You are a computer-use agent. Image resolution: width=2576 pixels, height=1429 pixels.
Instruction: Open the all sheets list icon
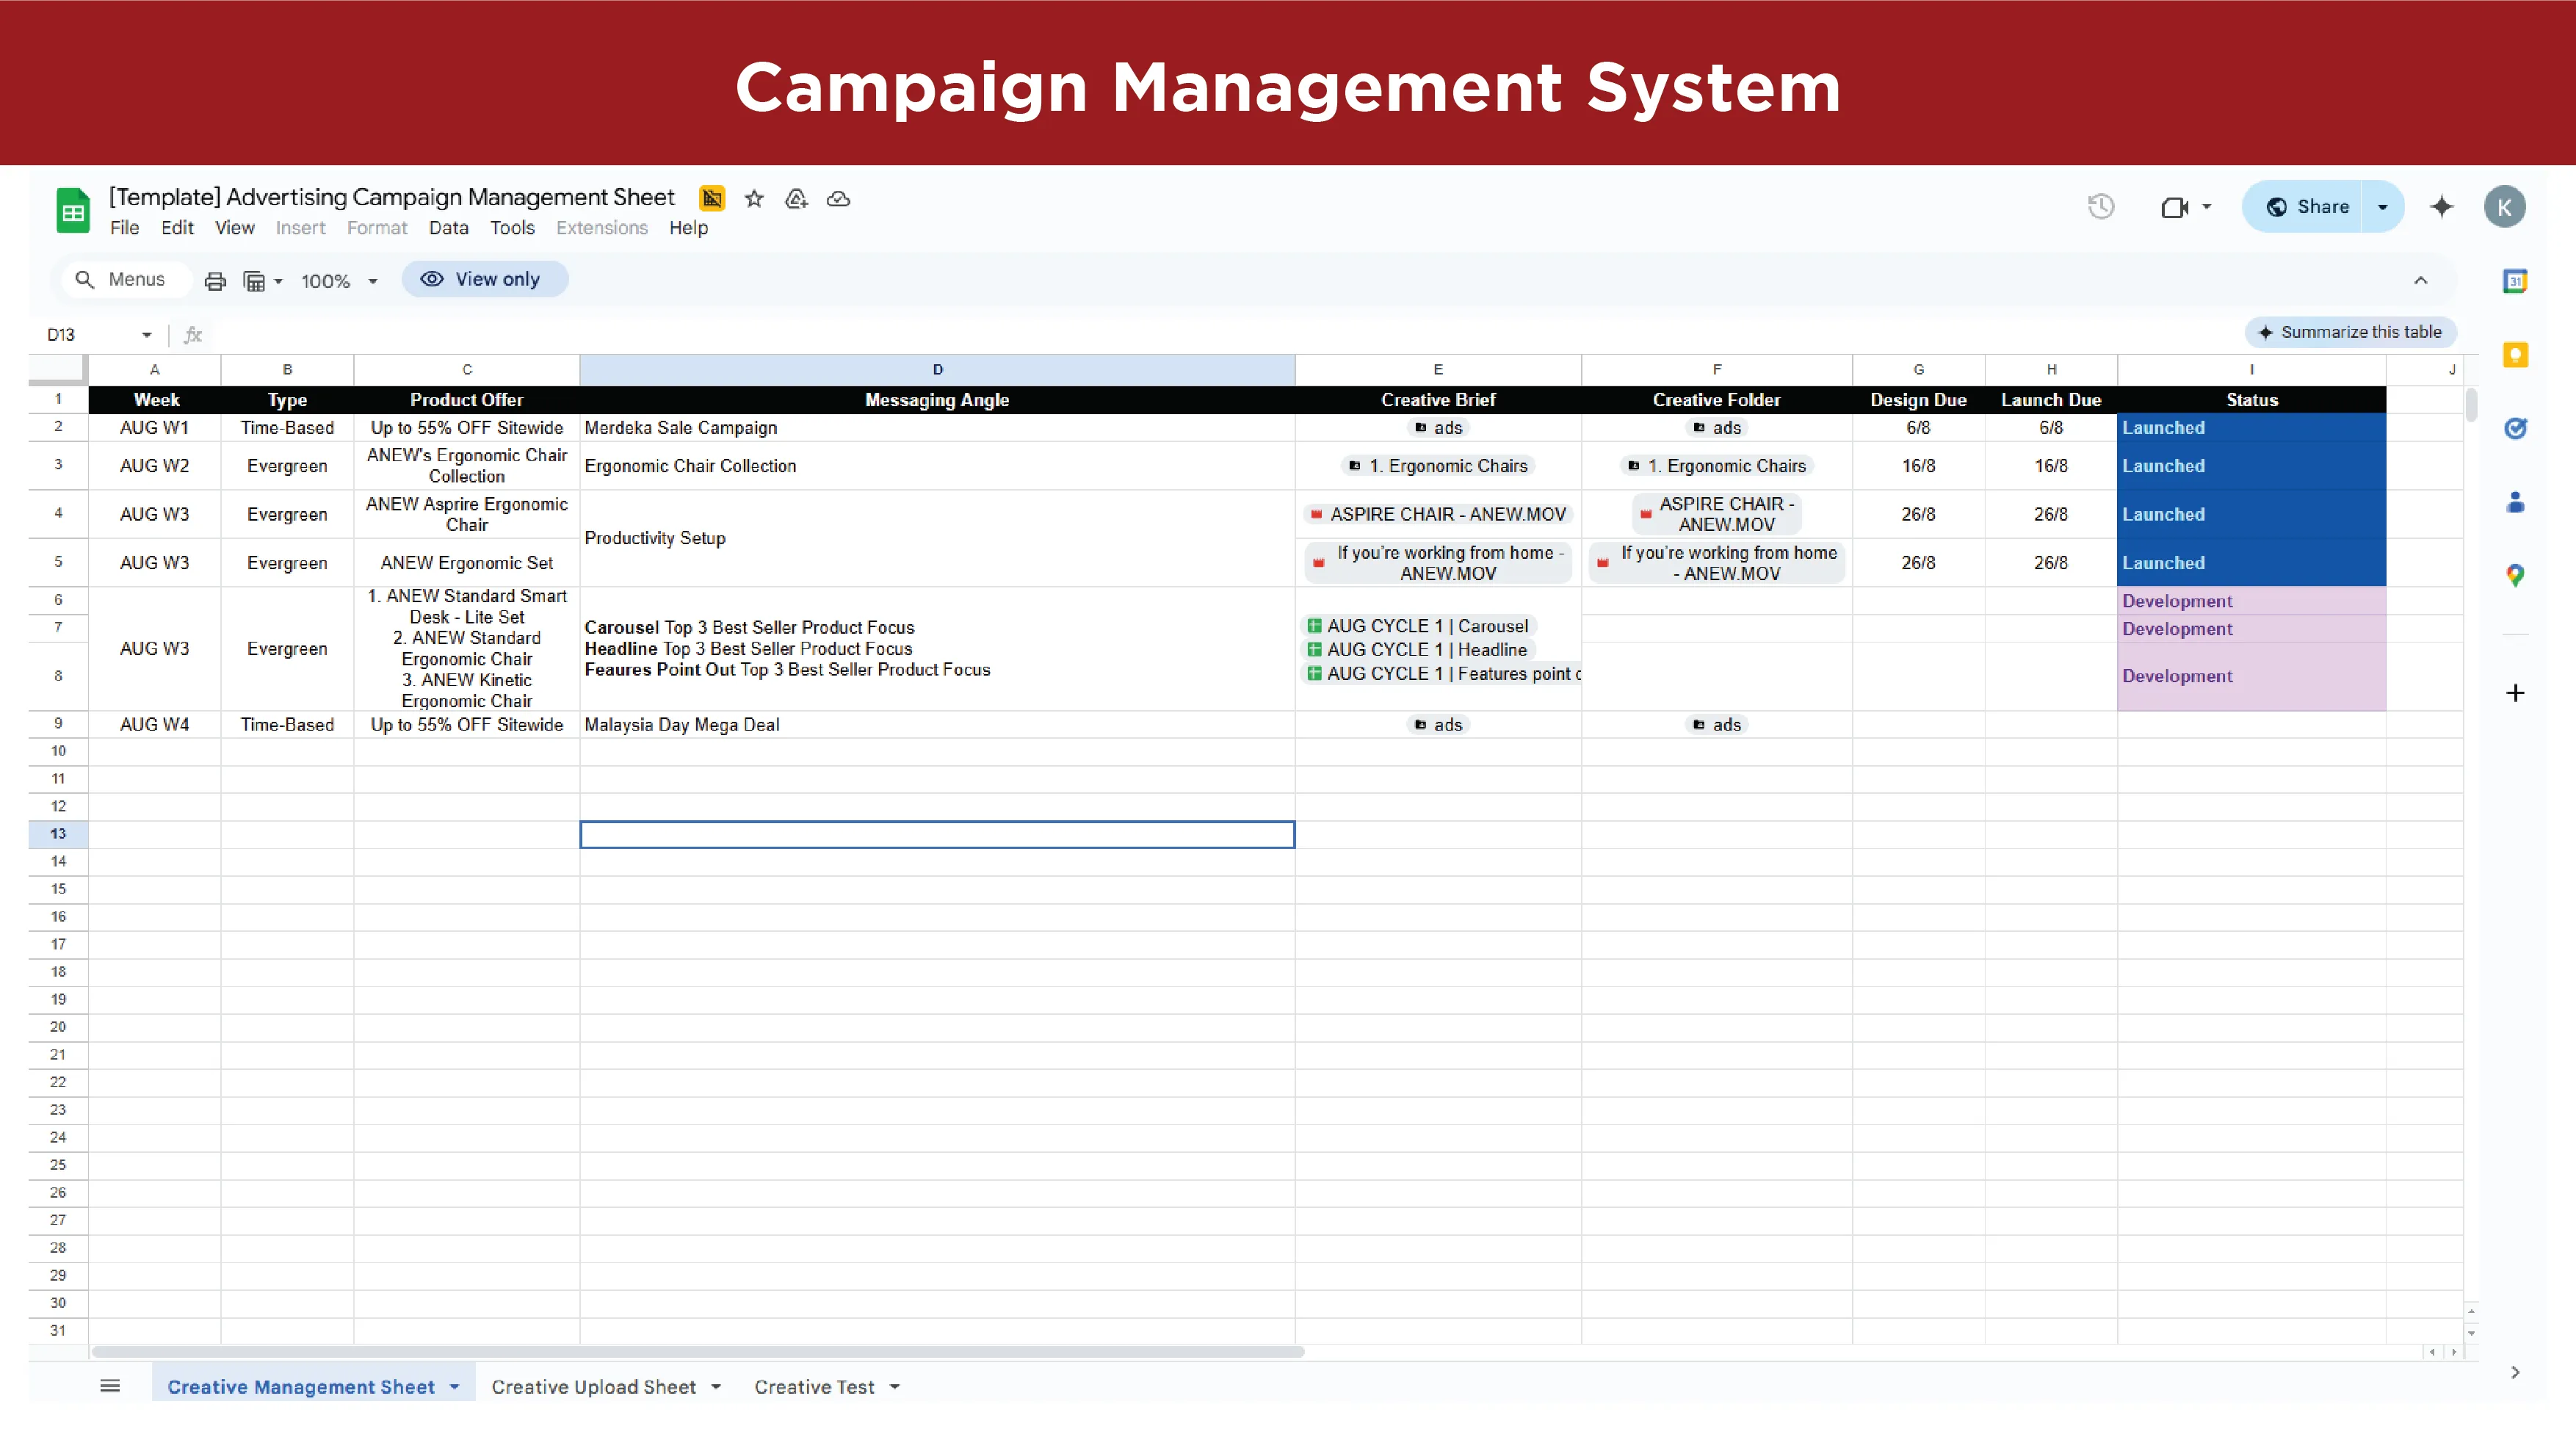[x=110, y=1385]
